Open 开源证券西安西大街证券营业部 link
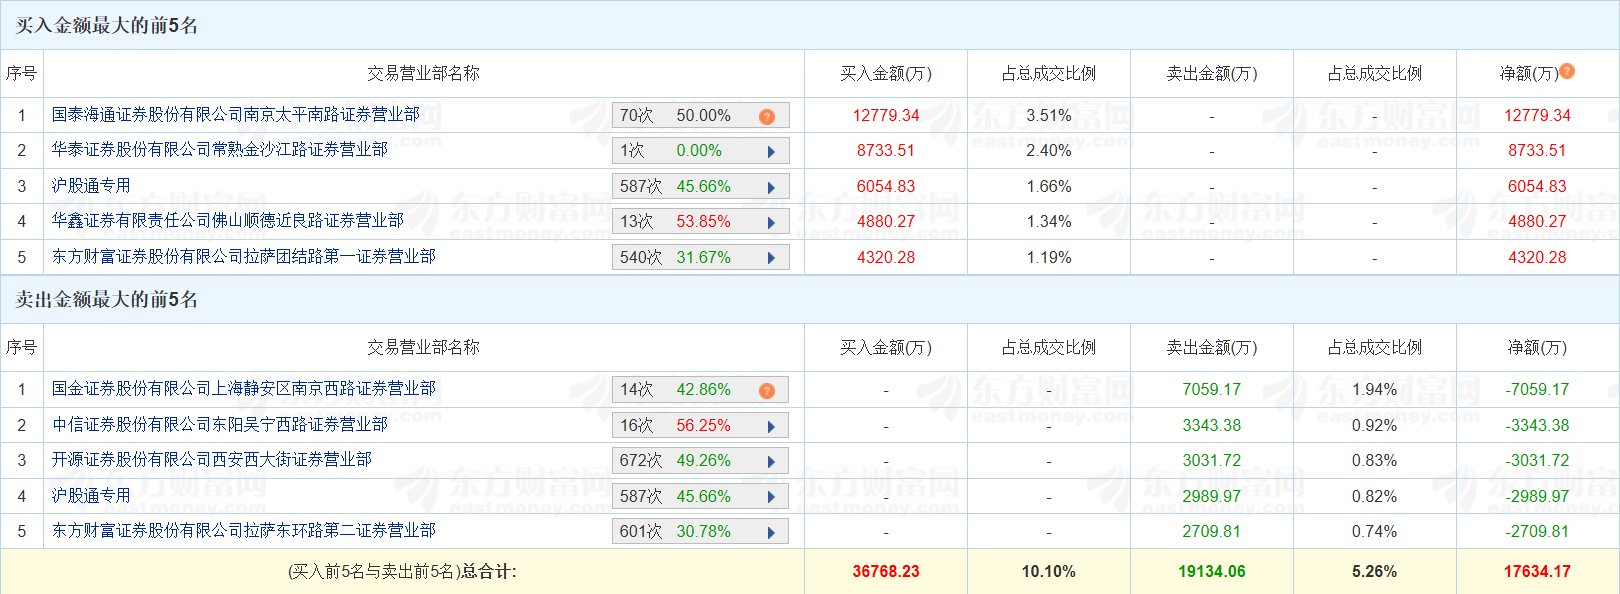This screenshot has height=594, width=1620. pyautogui.click(x=212, y=460)
